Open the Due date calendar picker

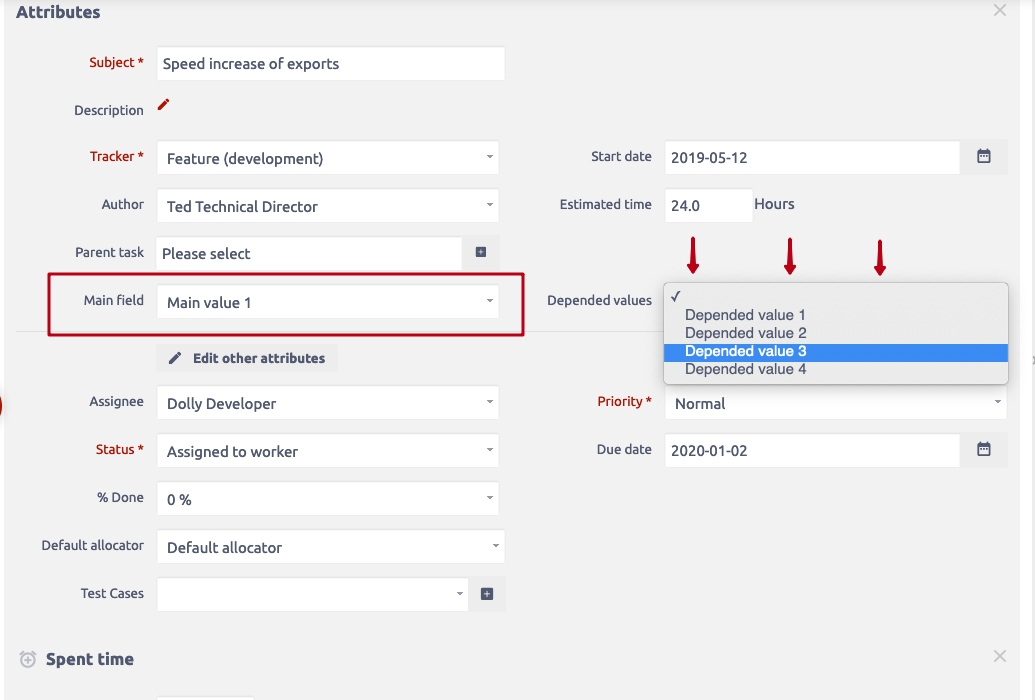click(983, 450)
